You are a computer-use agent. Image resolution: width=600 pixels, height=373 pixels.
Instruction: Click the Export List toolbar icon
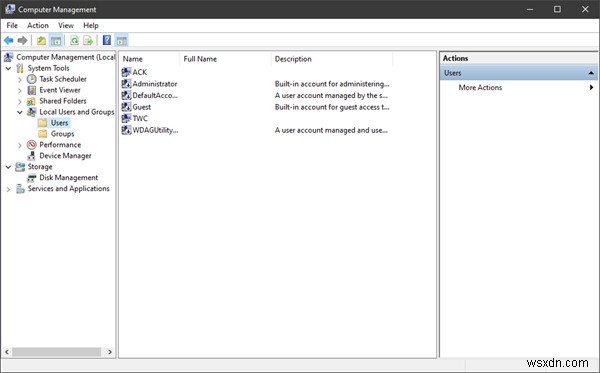[88, 40]
